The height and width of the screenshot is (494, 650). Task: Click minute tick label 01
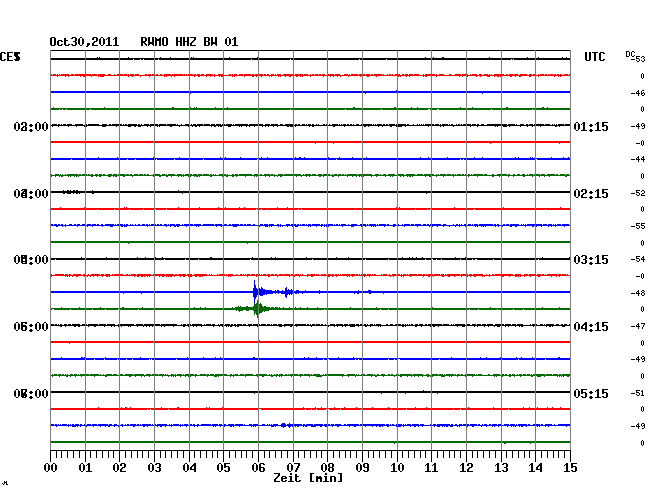click(x=85, y=468)
